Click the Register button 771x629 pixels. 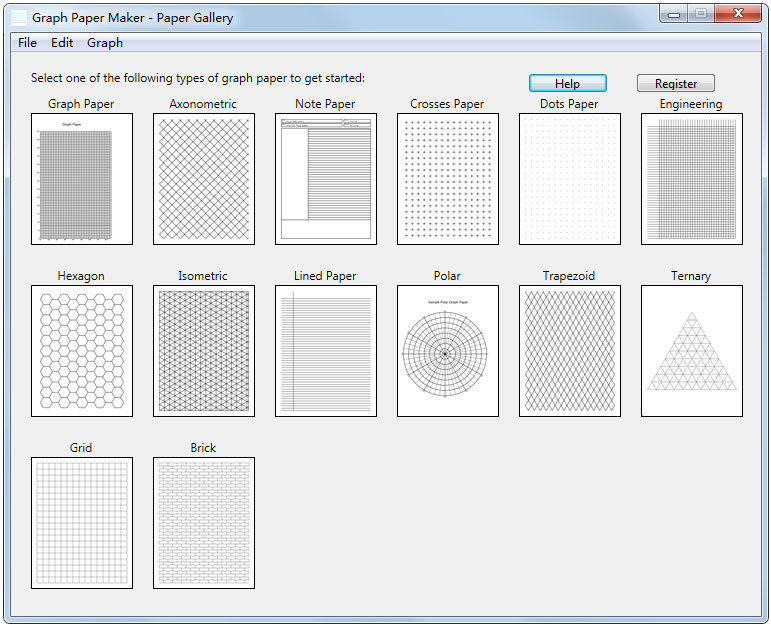(x=676, y=83)
